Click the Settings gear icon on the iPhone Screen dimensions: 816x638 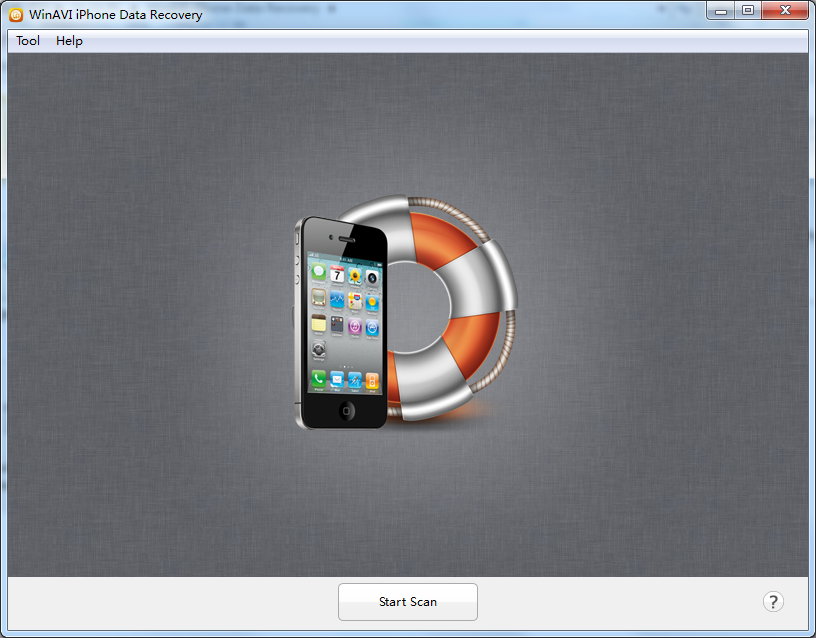(x=318, y=349)
